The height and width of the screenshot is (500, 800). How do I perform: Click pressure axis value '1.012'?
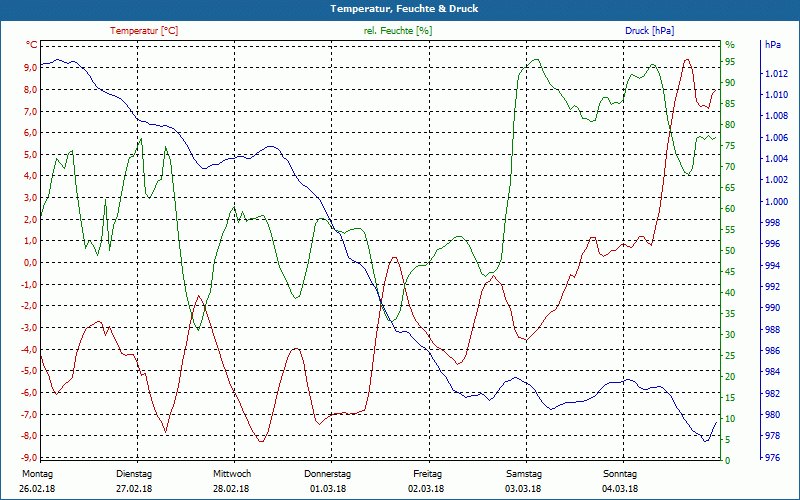pos(776,74)
